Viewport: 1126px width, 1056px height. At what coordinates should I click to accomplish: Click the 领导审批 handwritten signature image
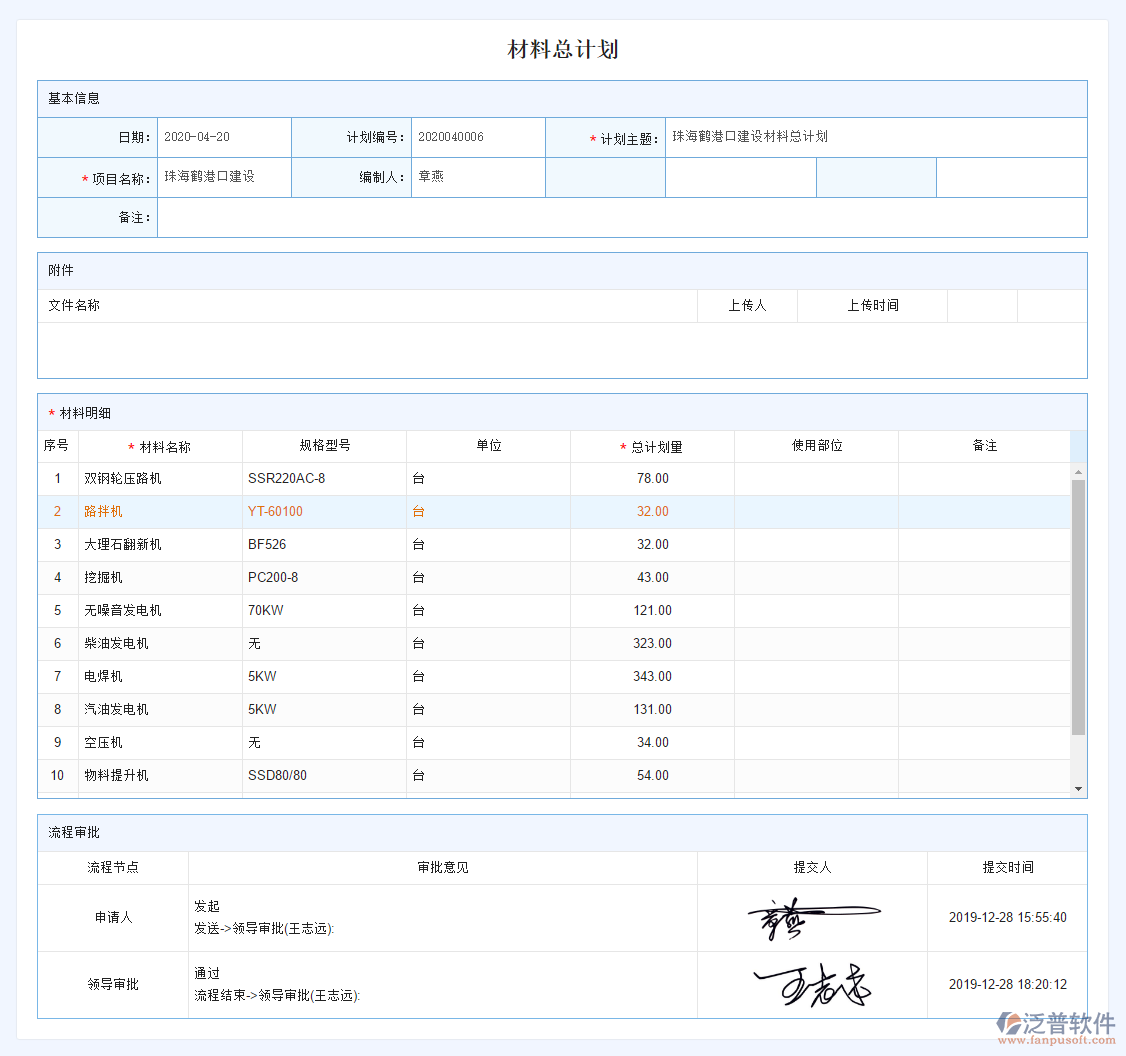812,985
